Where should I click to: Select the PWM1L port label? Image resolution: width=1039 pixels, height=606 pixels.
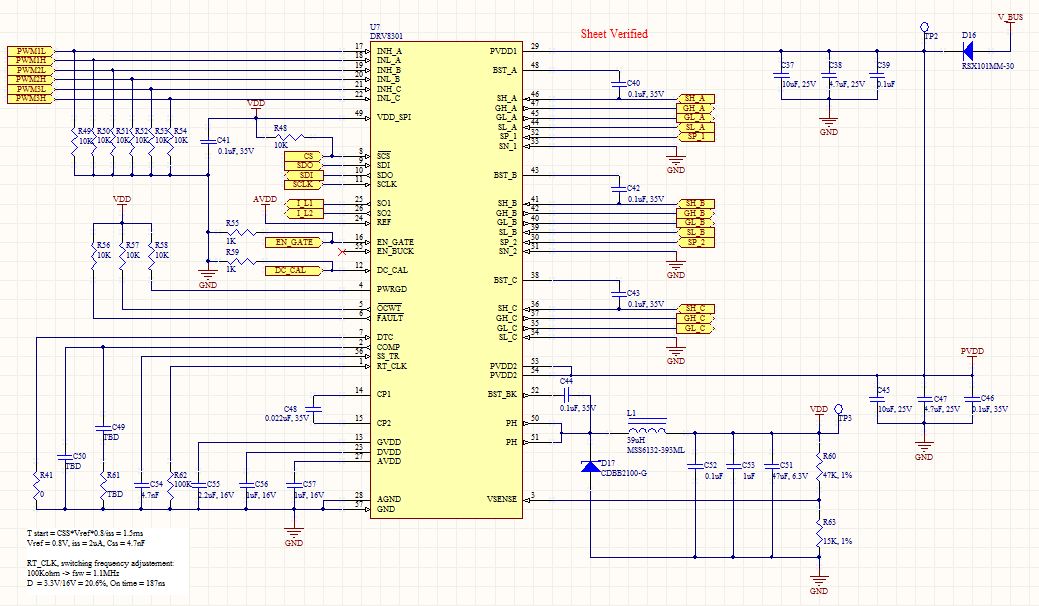pyautogui.click(x=31, y=51)
